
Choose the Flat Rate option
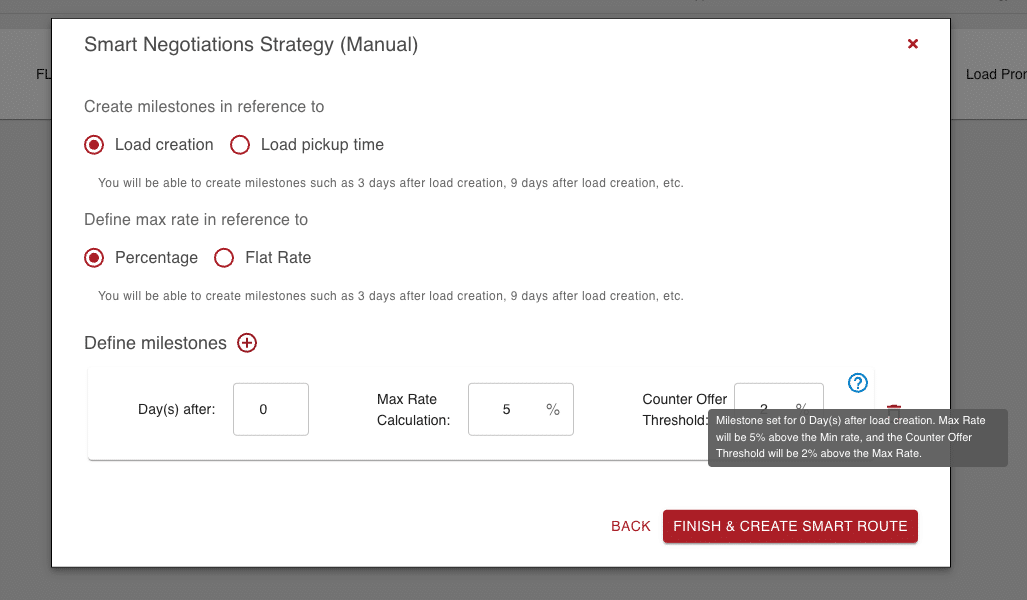pyautogui.click(x=224, y=258)
